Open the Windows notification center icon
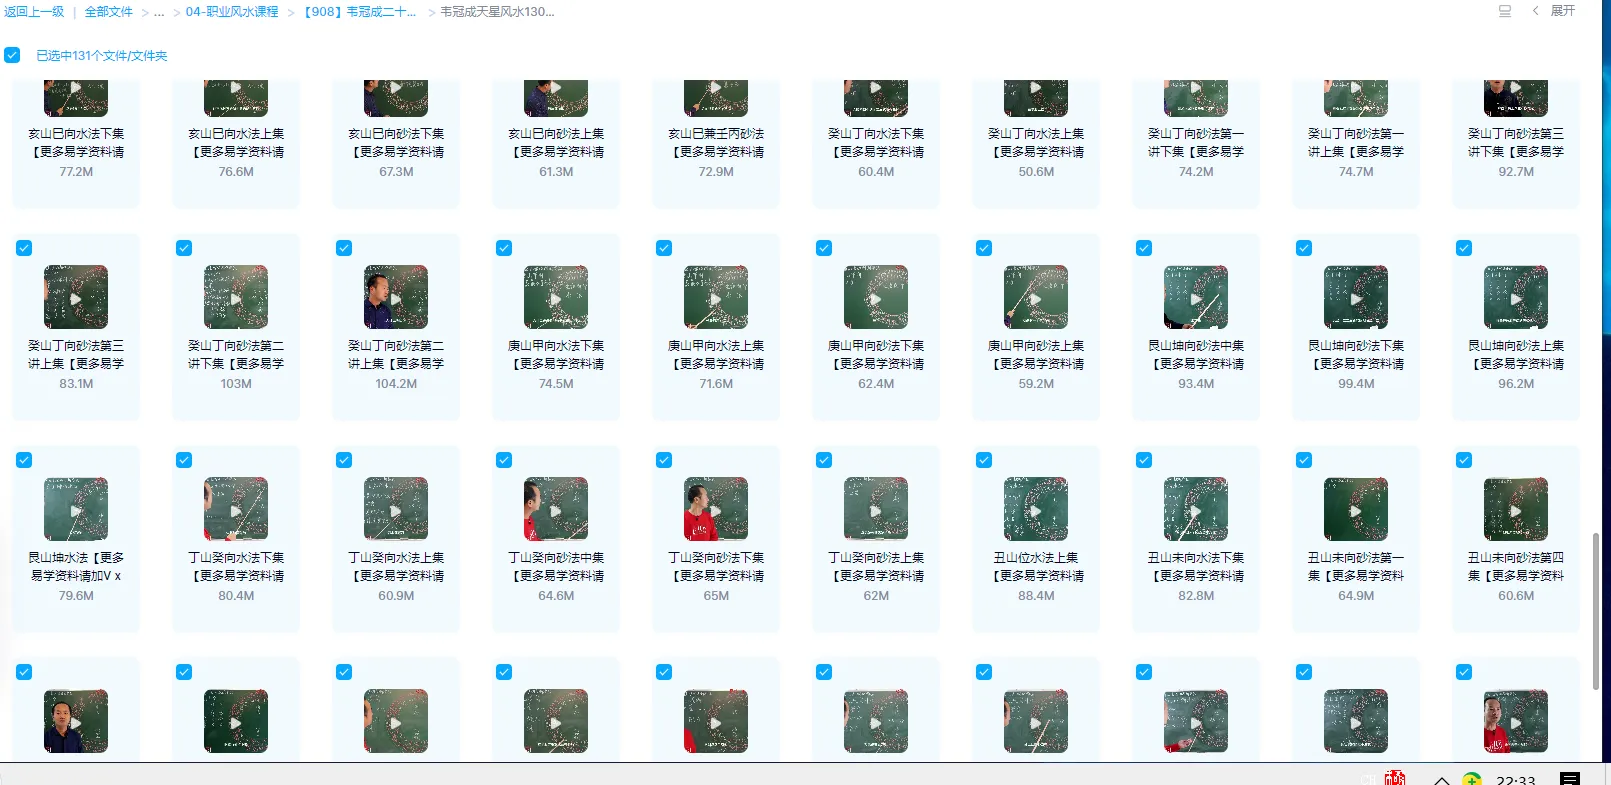1611x785 pixels. click(1570, 779)
